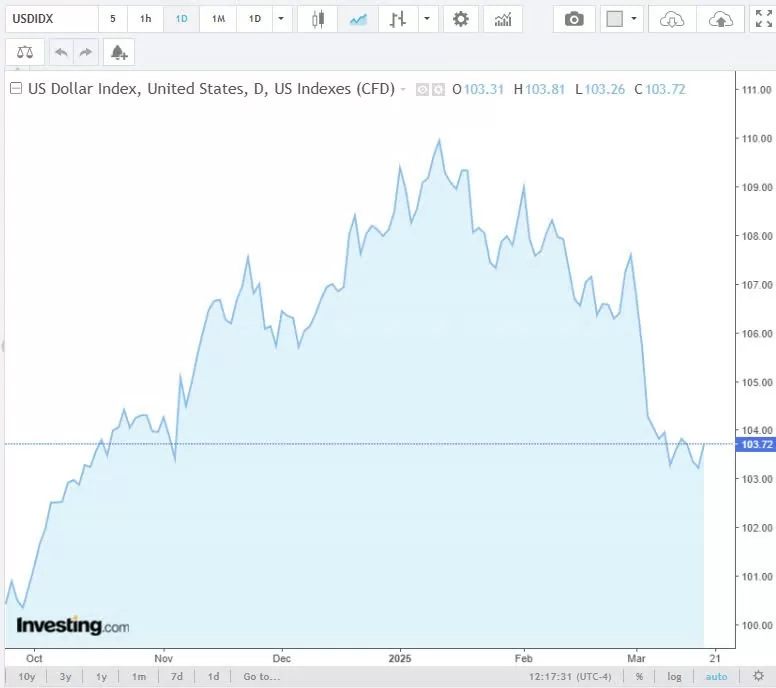Screen dimensions: 776x688
Task: Open the layout selection dropdown
Action: [x=622, y=19]
